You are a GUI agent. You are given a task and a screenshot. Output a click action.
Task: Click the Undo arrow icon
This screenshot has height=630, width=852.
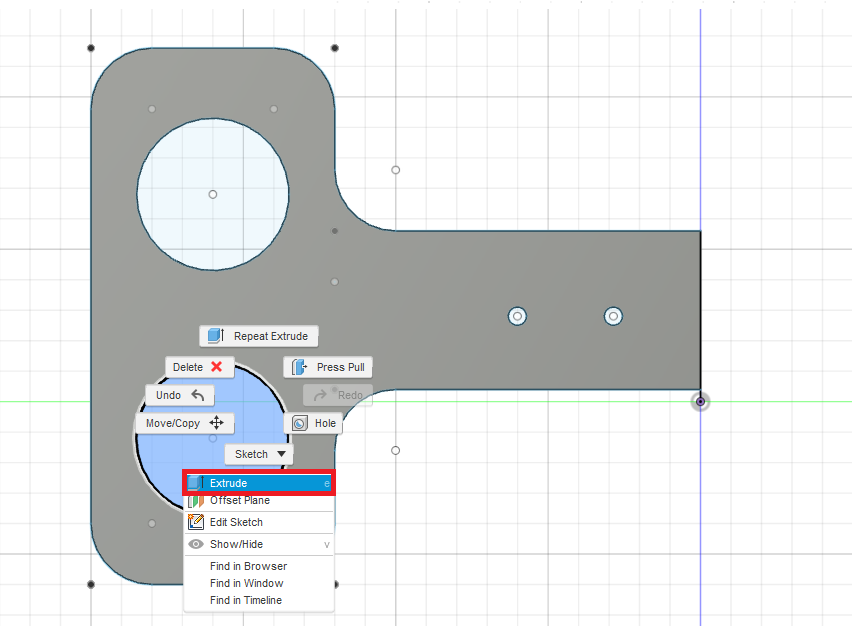coord(200,395)
